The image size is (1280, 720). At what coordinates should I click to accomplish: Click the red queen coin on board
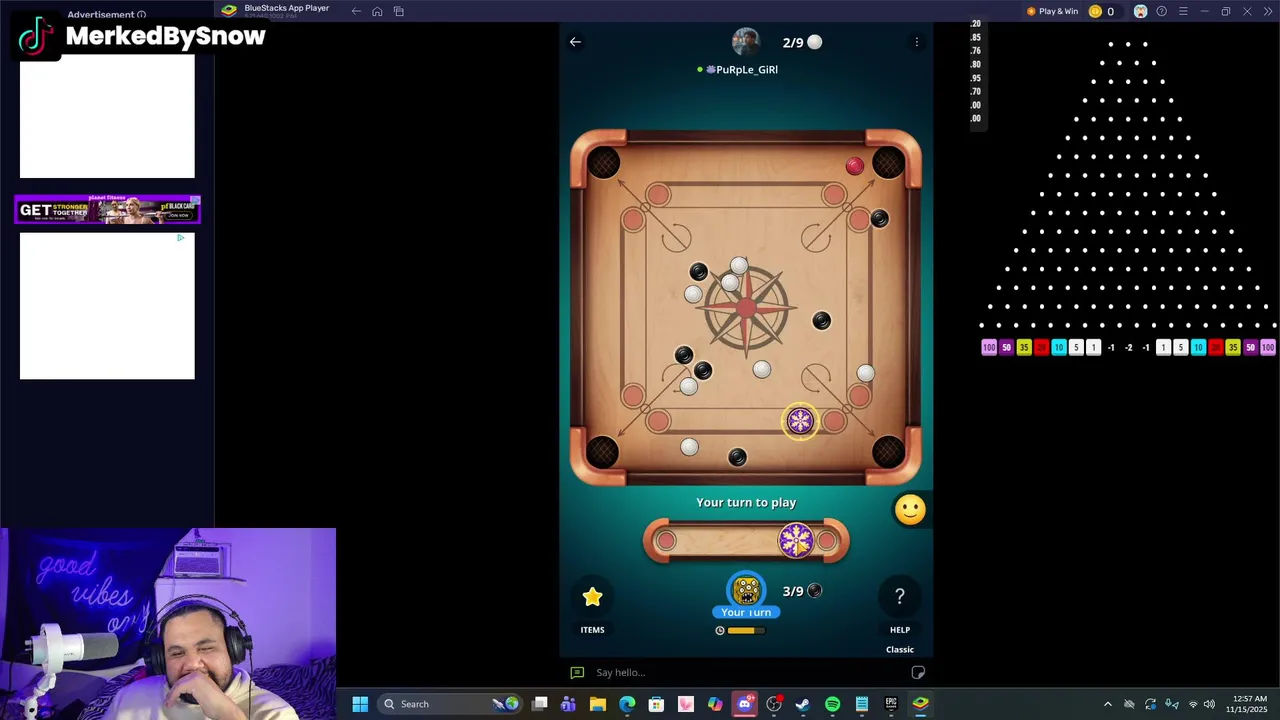[854, 166]
